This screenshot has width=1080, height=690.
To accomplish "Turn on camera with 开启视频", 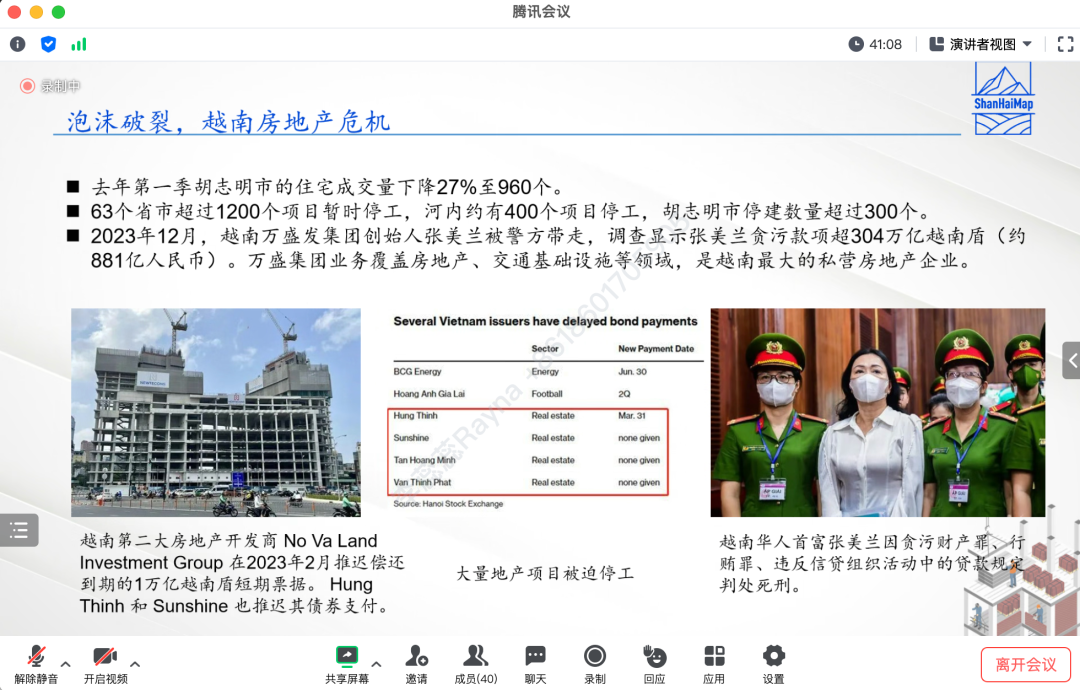I will (105, 665).
